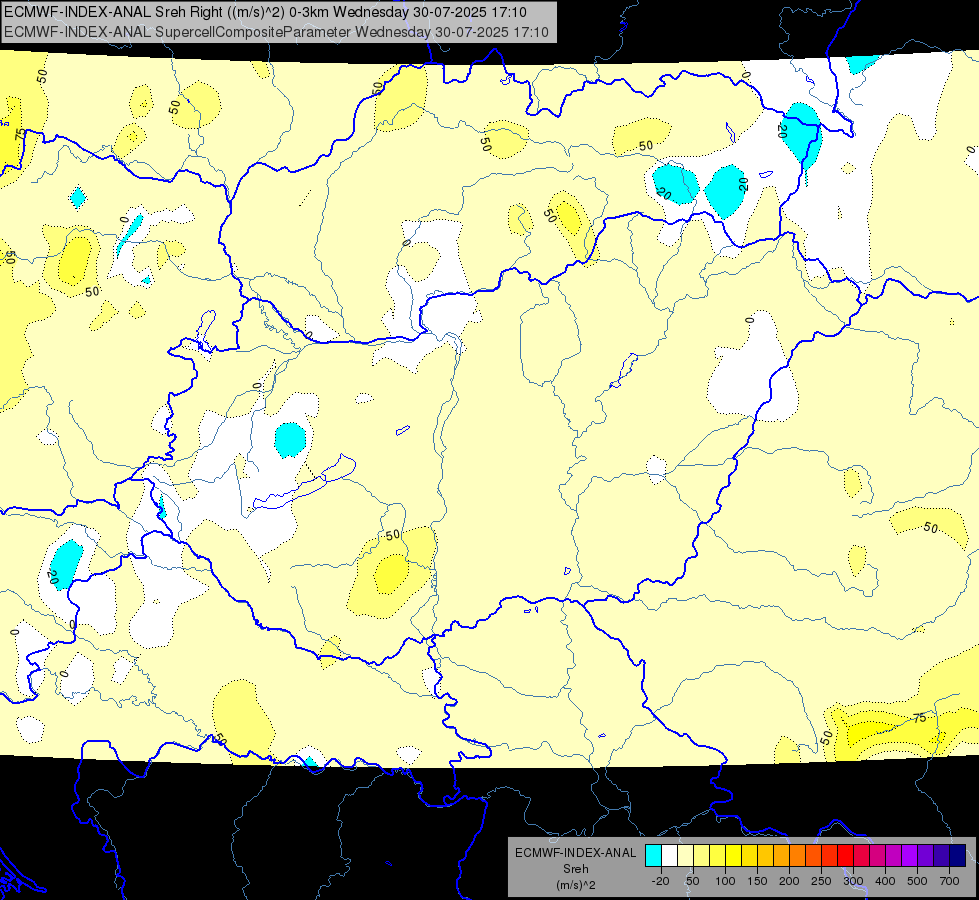This screenshot has width=979, height=900.
Task: Click the 500 tick label in legend scale
Action: click(917, 881)
